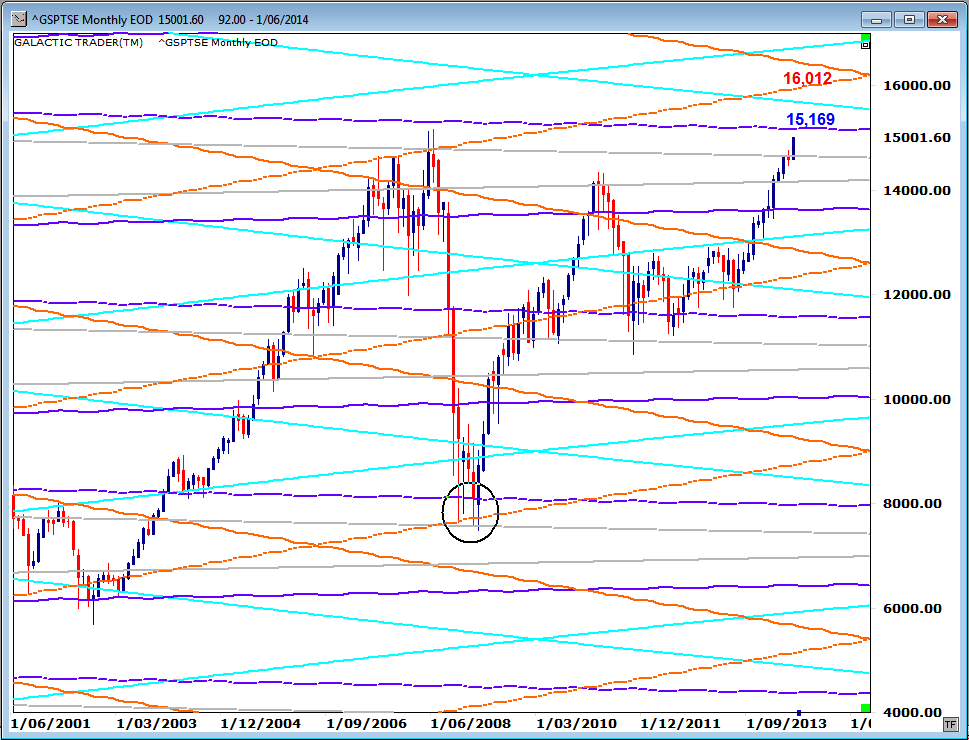Click the 1/12/2004 date label
Screen dimensions: 969x740
click(x=261, y=723)
